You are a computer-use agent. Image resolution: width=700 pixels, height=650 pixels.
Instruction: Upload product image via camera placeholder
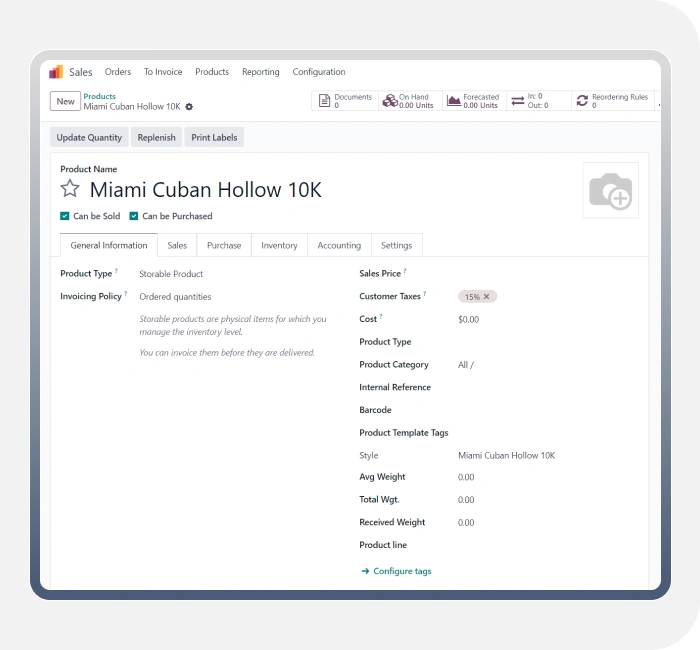(x=610, y=191)
